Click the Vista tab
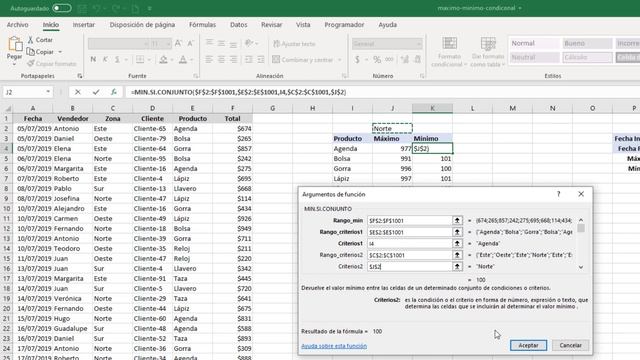This screenshot has height=360, width=640. [303, 25]
